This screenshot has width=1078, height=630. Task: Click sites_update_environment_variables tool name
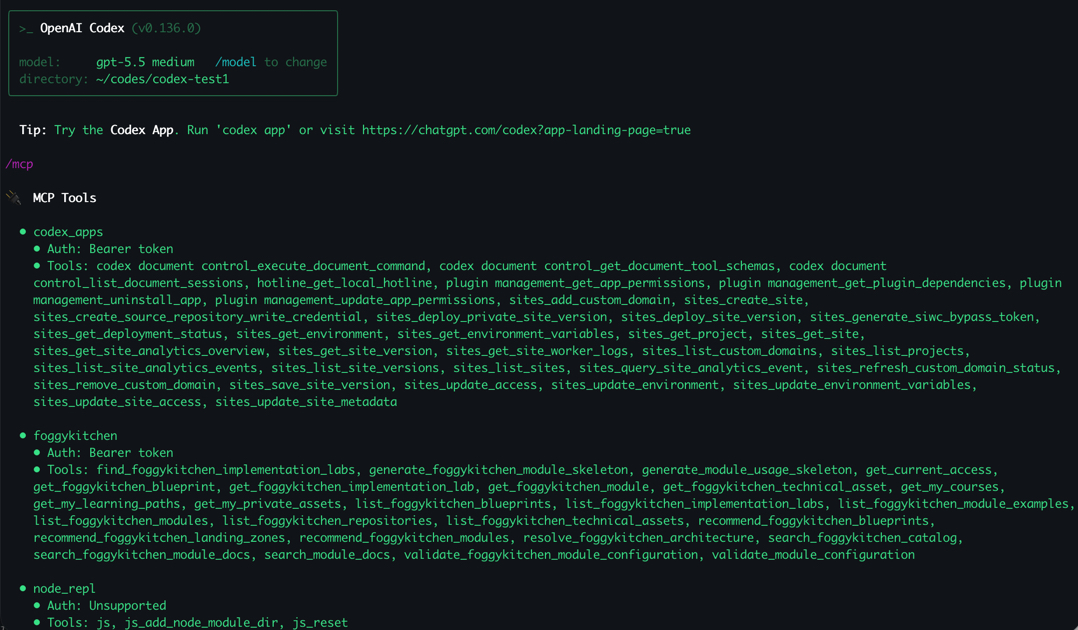click(x=852, y=384)
